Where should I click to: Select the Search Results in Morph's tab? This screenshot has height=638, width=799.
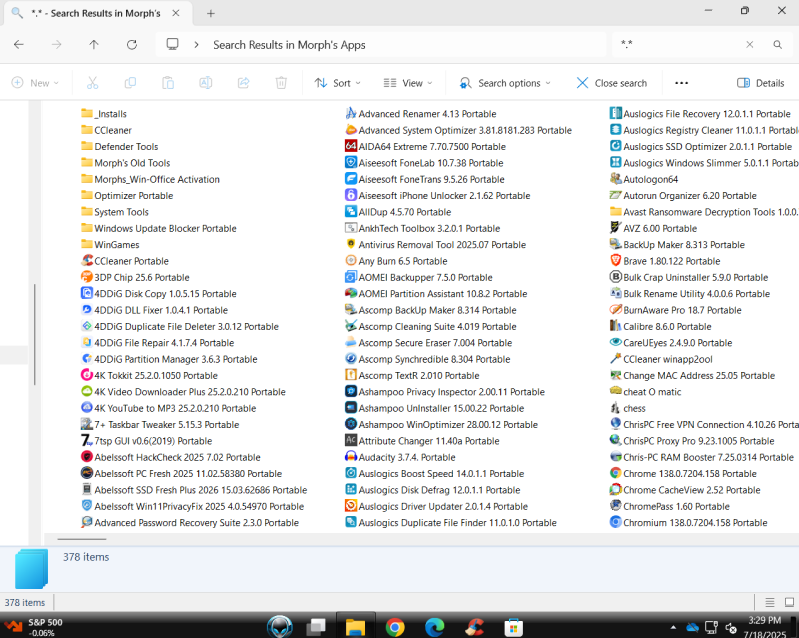(x=98, y=13)
